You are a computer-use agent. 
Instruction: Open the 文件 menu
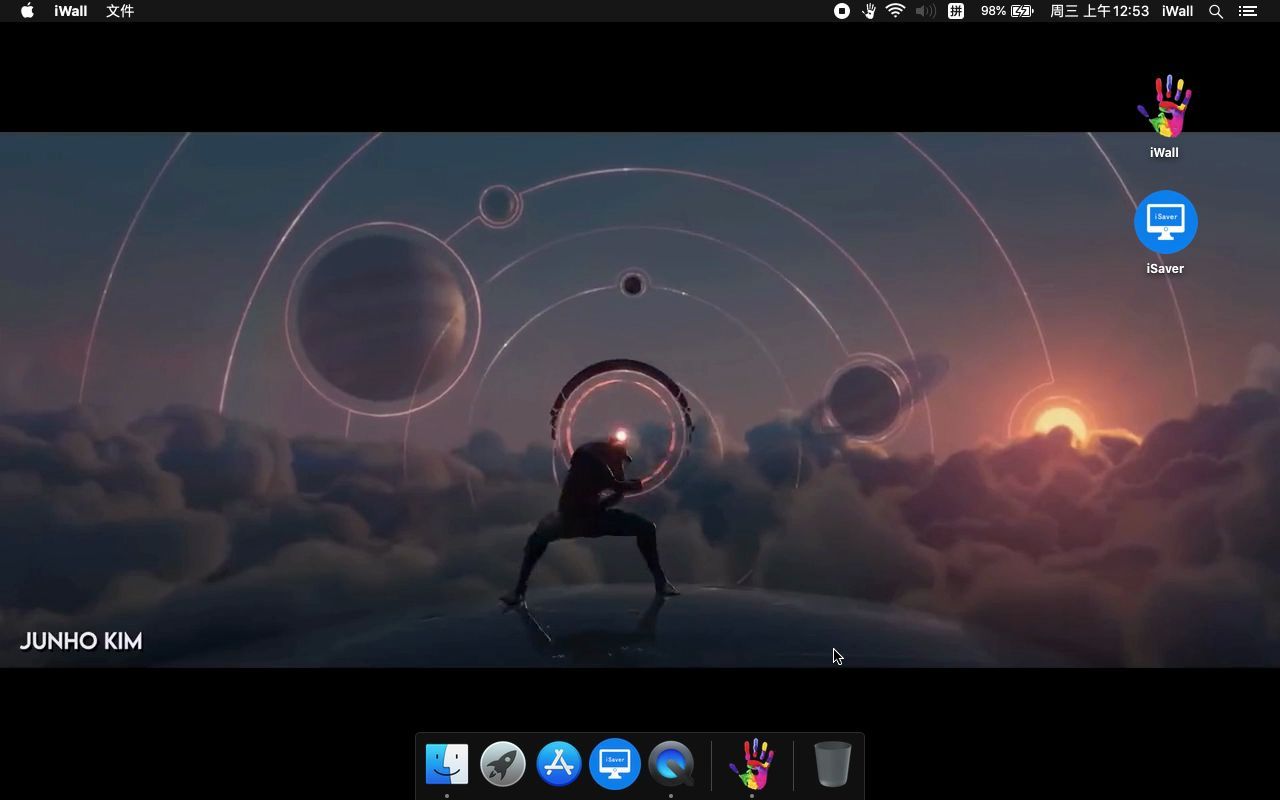[x=120, y=11]
